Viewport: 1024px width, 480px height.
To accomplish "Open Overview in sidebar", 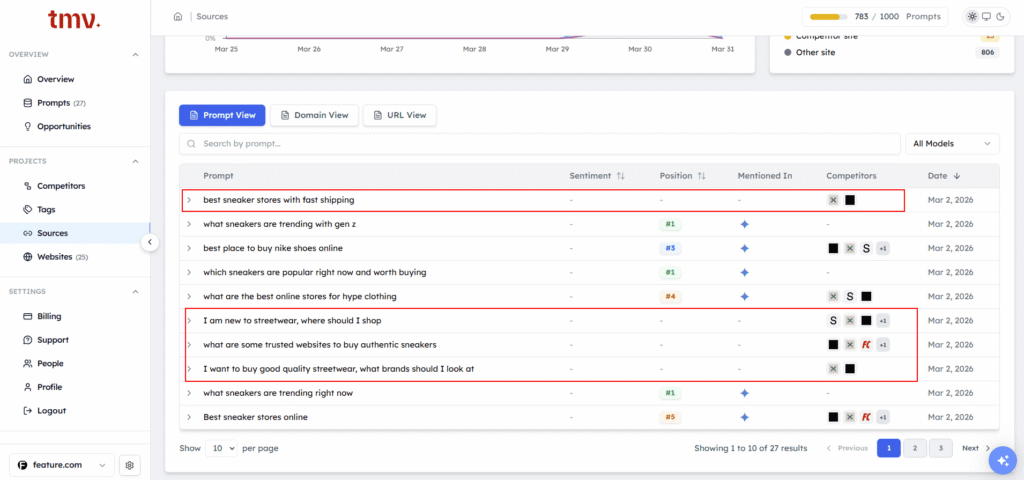I will 56,79.
